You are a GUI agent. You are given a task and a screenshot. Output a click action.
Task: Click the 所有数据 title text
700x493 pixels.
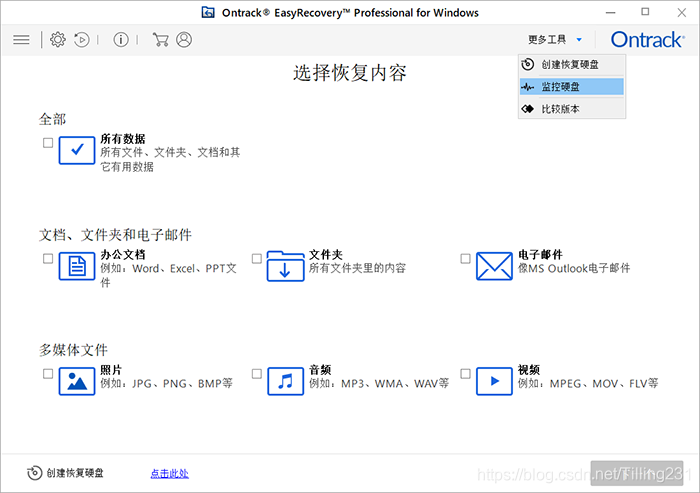coord(123,139)
